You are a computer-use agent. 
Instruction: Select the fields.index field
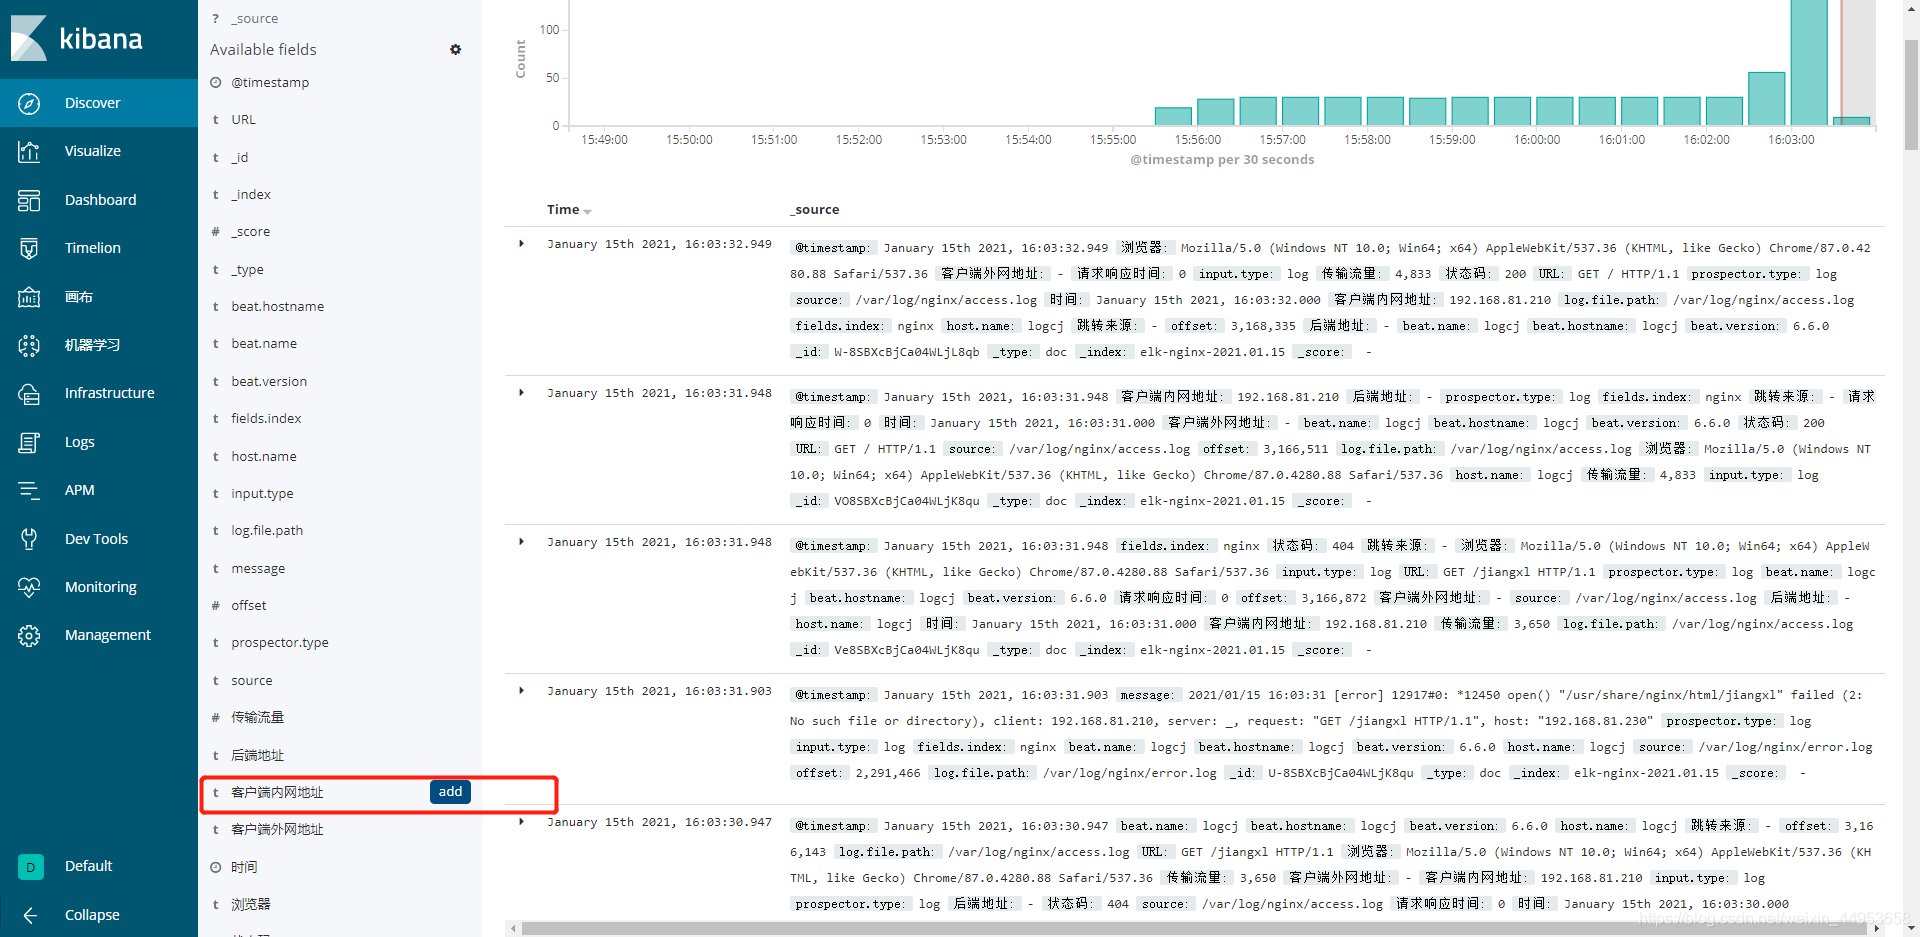tap(266, 419)
